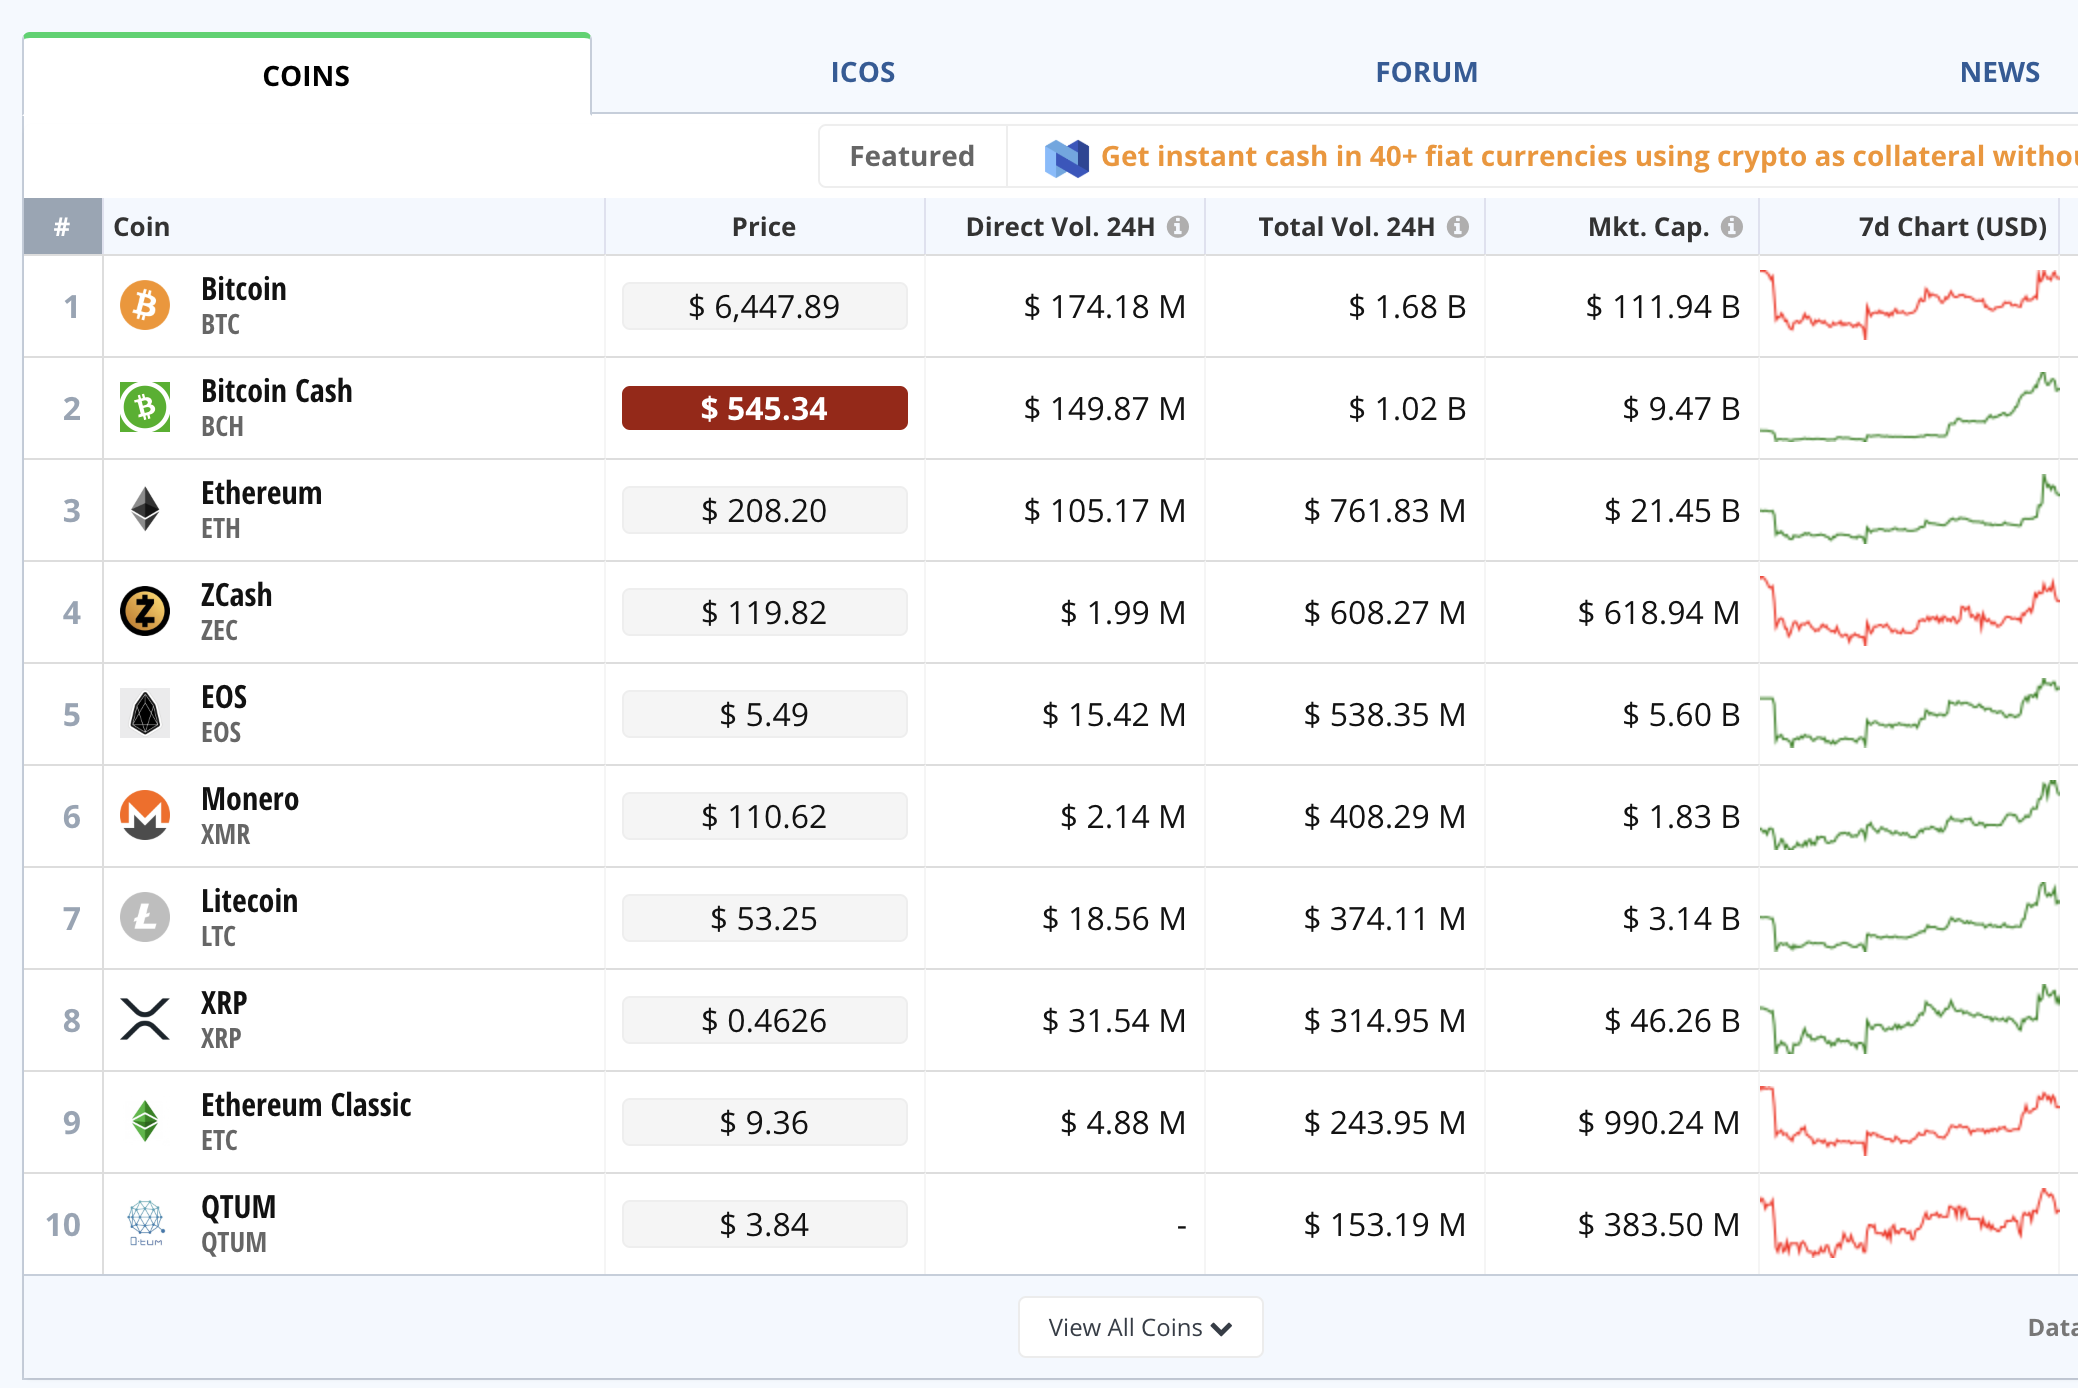Click the Total Vol. 24H header text
This screenshot has width=2078, height=1388.
point(1346,227)
